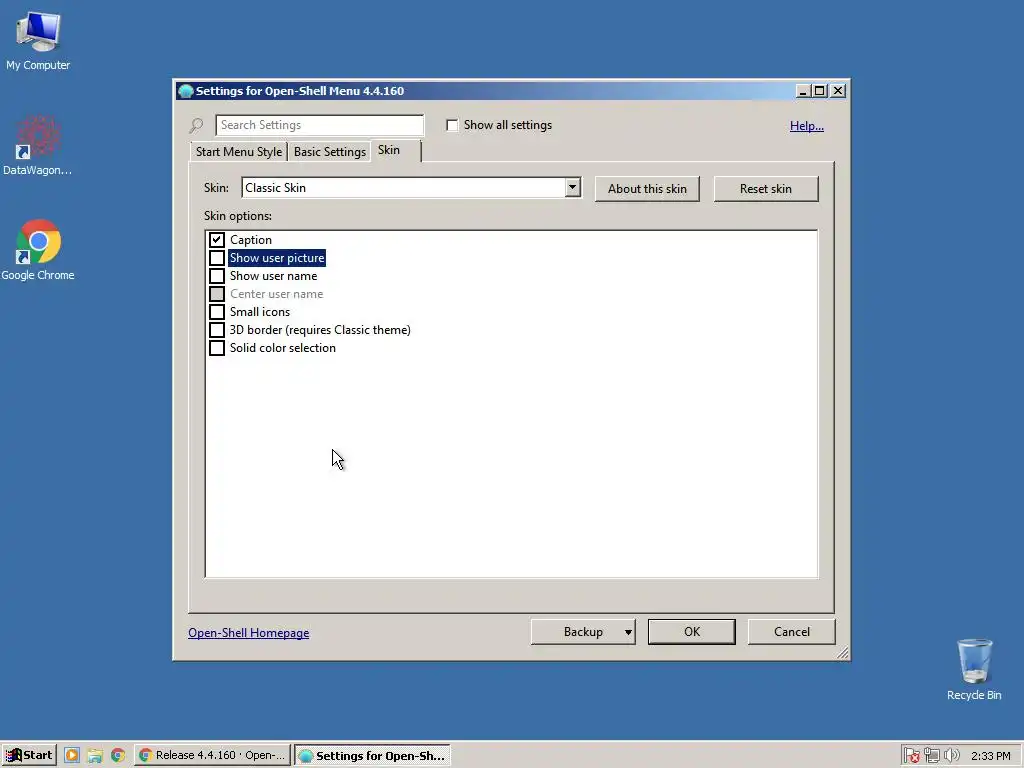Switch to Basic Settings tab

tap(330, 152)
